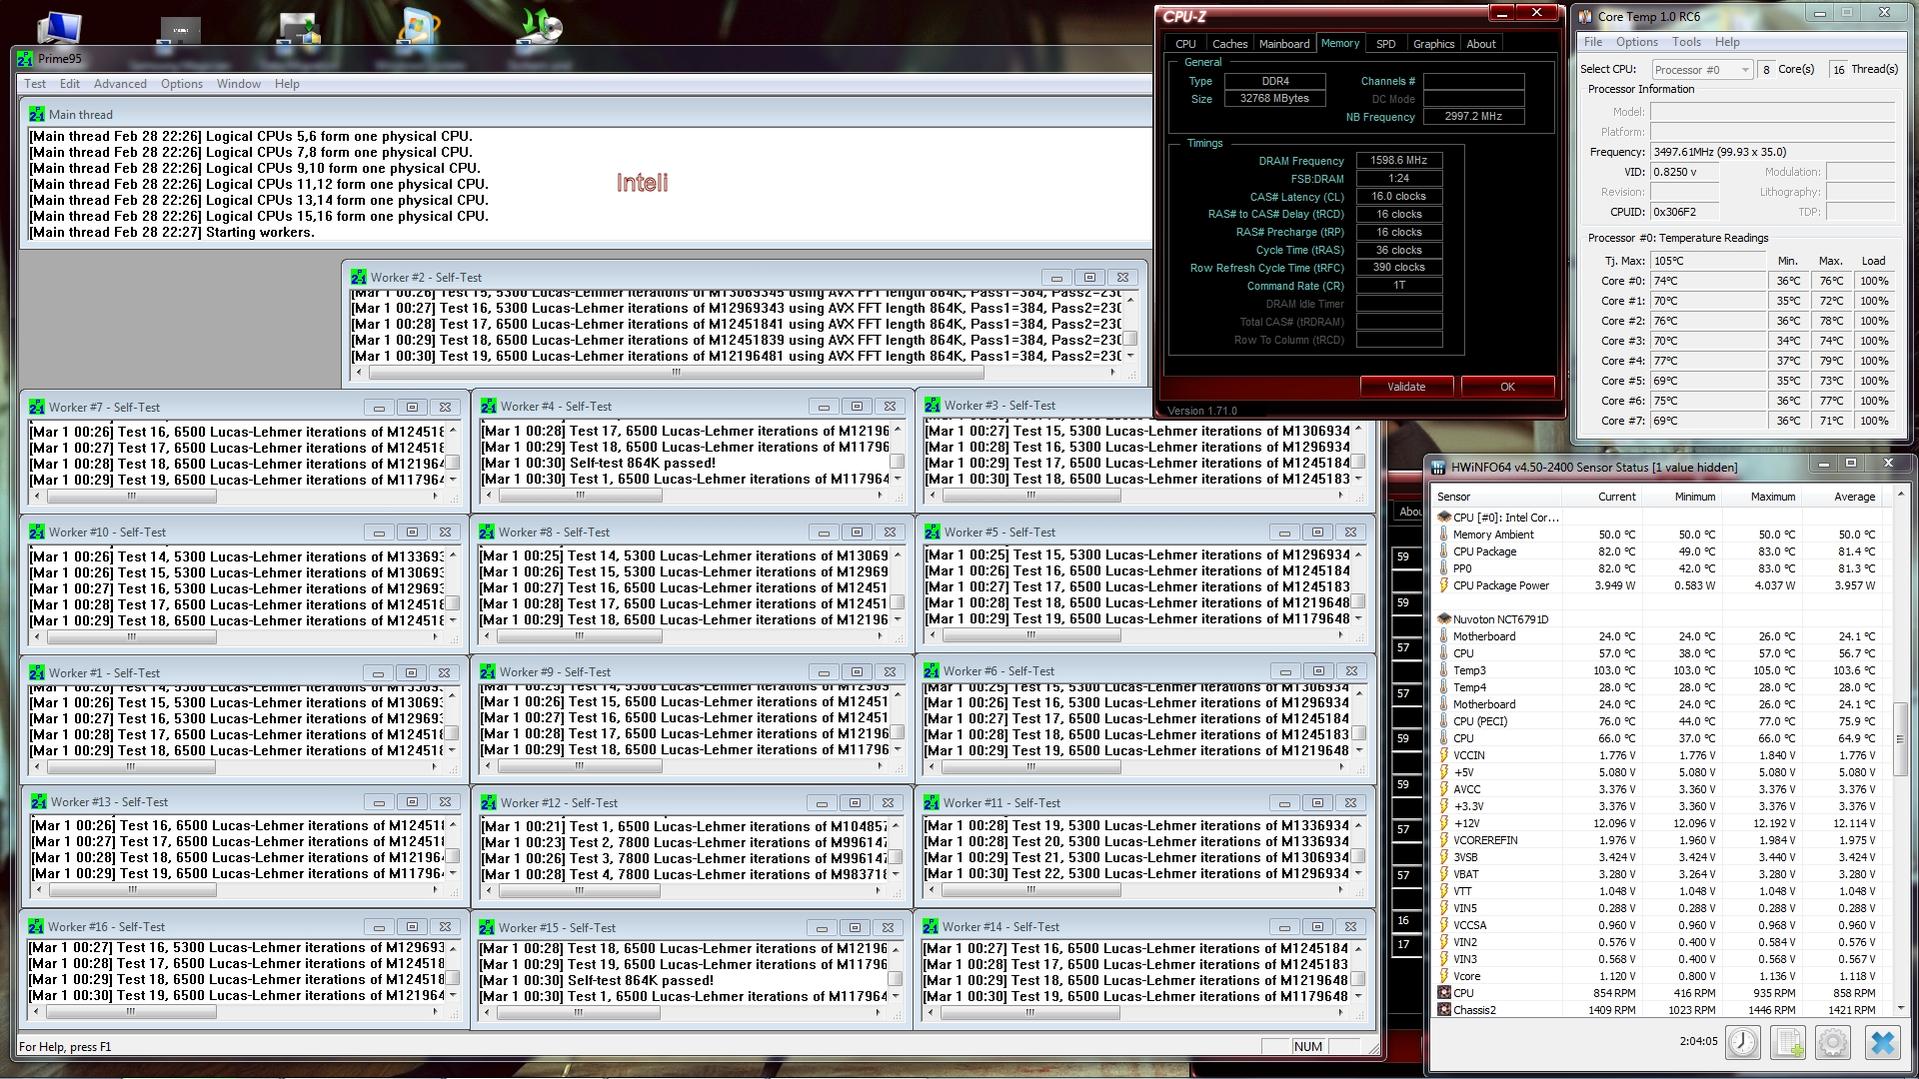
Task: Open Prime95 Options menu
Action: click(x=182, y=84)
